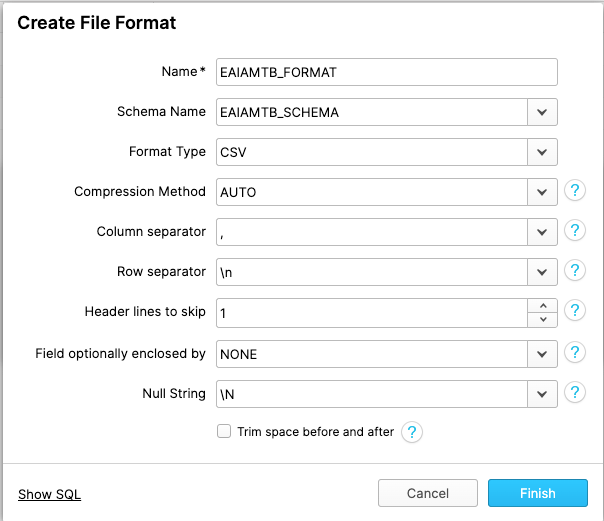Open help for Row separator
Screen dimensions: 604x521
[575, 271]
